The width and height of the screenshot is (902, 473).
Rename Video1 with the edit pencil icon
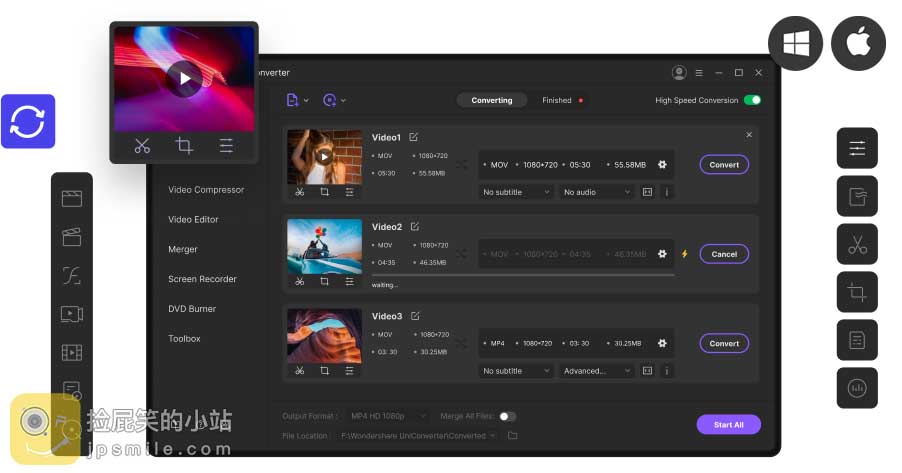(414, 137)
